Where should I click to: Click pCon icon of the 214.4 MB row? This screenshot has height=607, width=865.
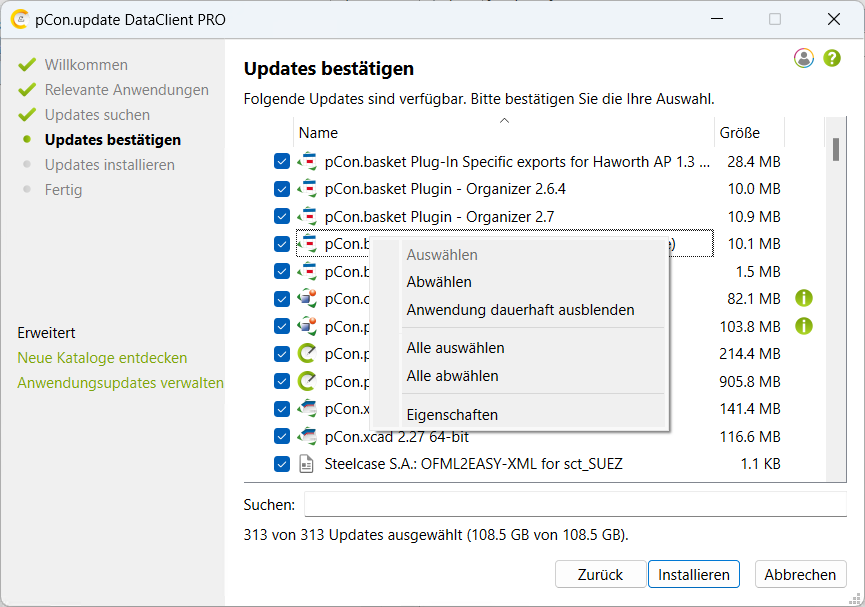(307, 354)
